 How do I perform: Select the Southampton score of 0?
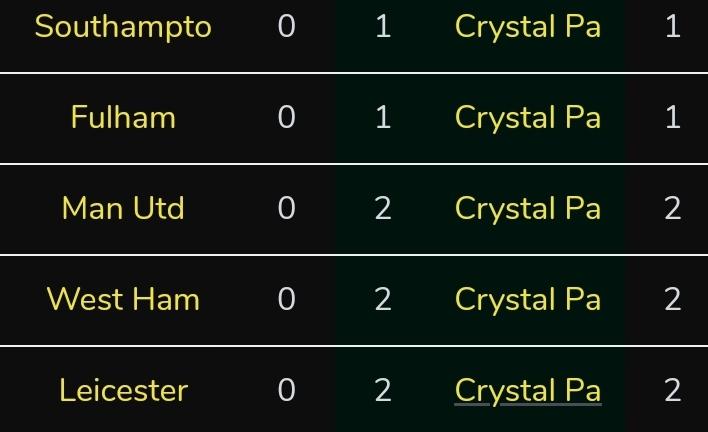pos(286,26)
